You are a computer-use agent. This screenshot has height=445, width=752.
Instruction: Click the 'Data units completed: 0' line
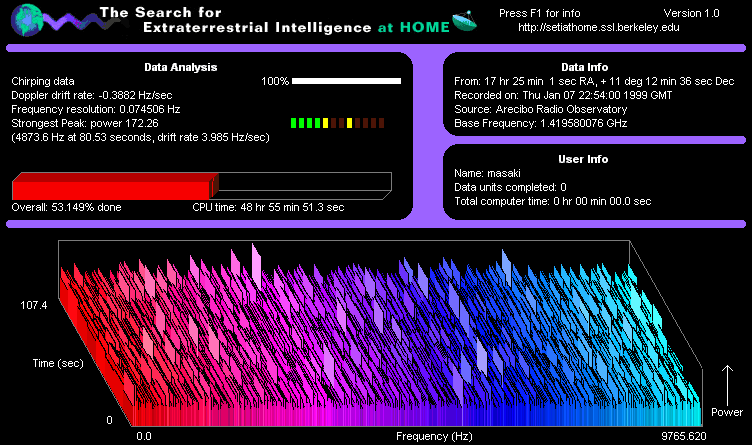(x=510, y=187)
